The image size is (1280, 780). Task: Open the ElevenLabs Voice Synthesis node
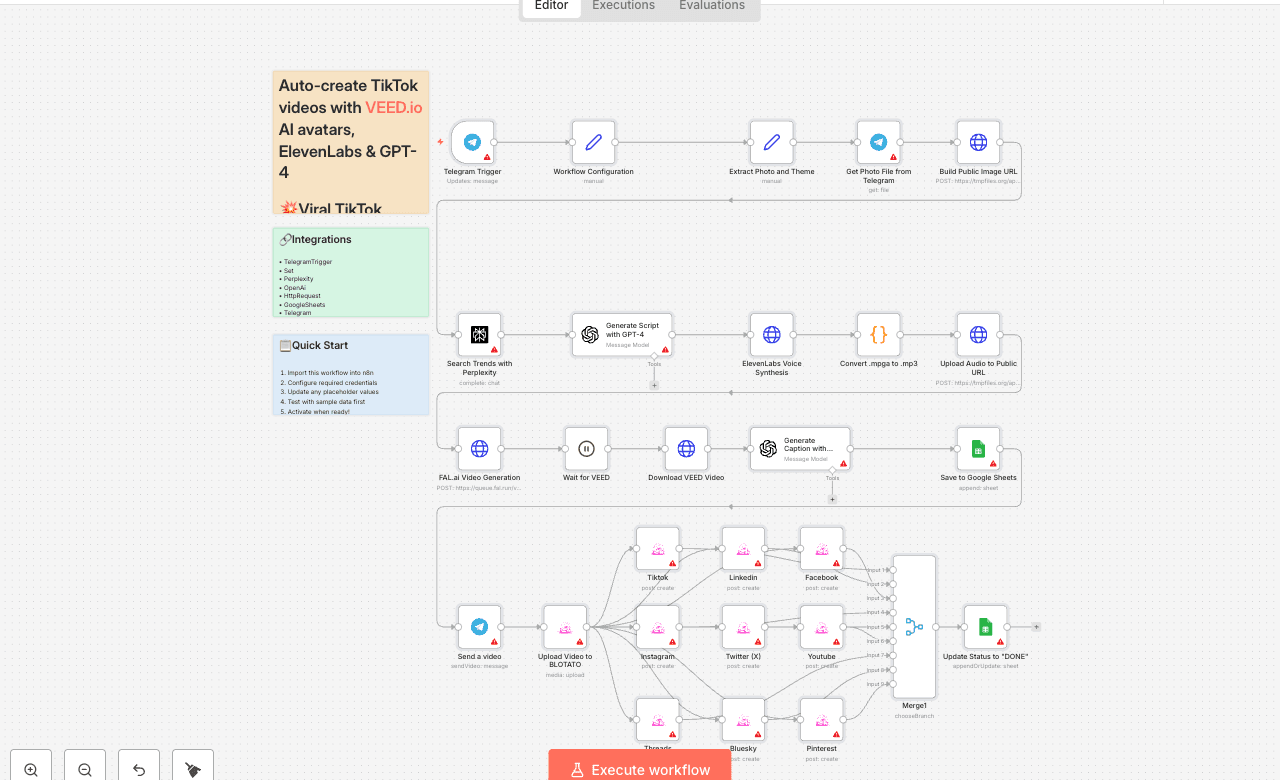(771, 334)
